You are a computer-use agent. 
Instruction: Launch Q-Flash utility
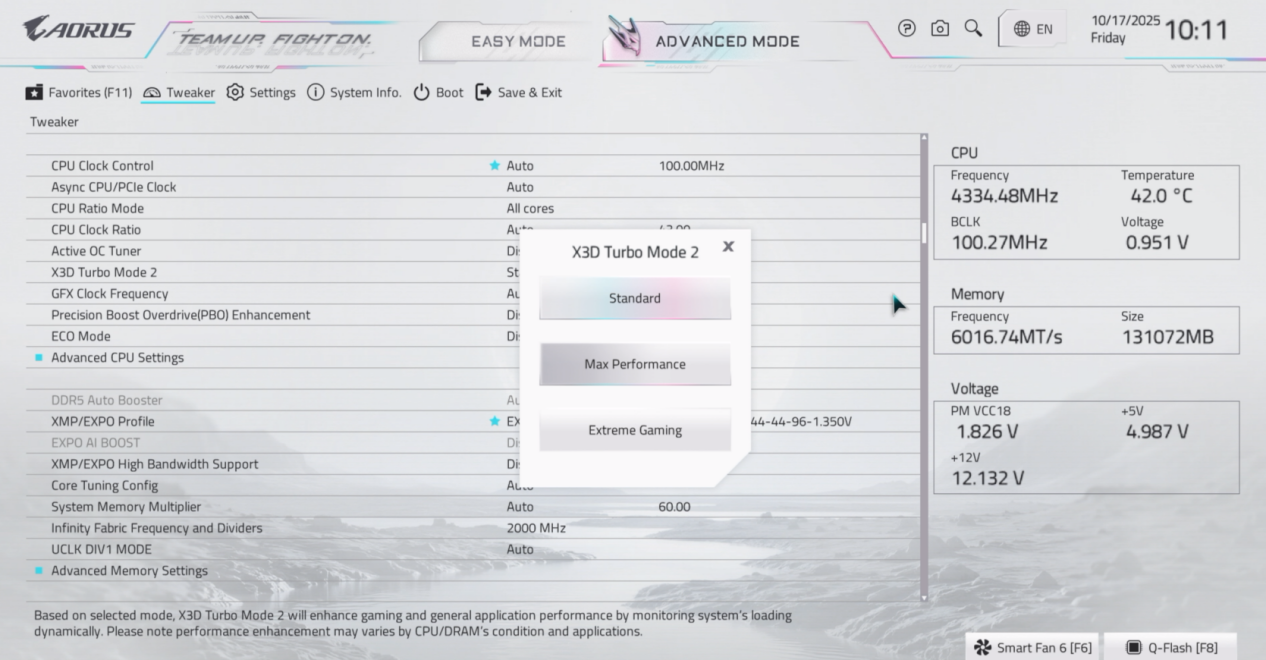pyautogui.click(x=1171, y=647)
